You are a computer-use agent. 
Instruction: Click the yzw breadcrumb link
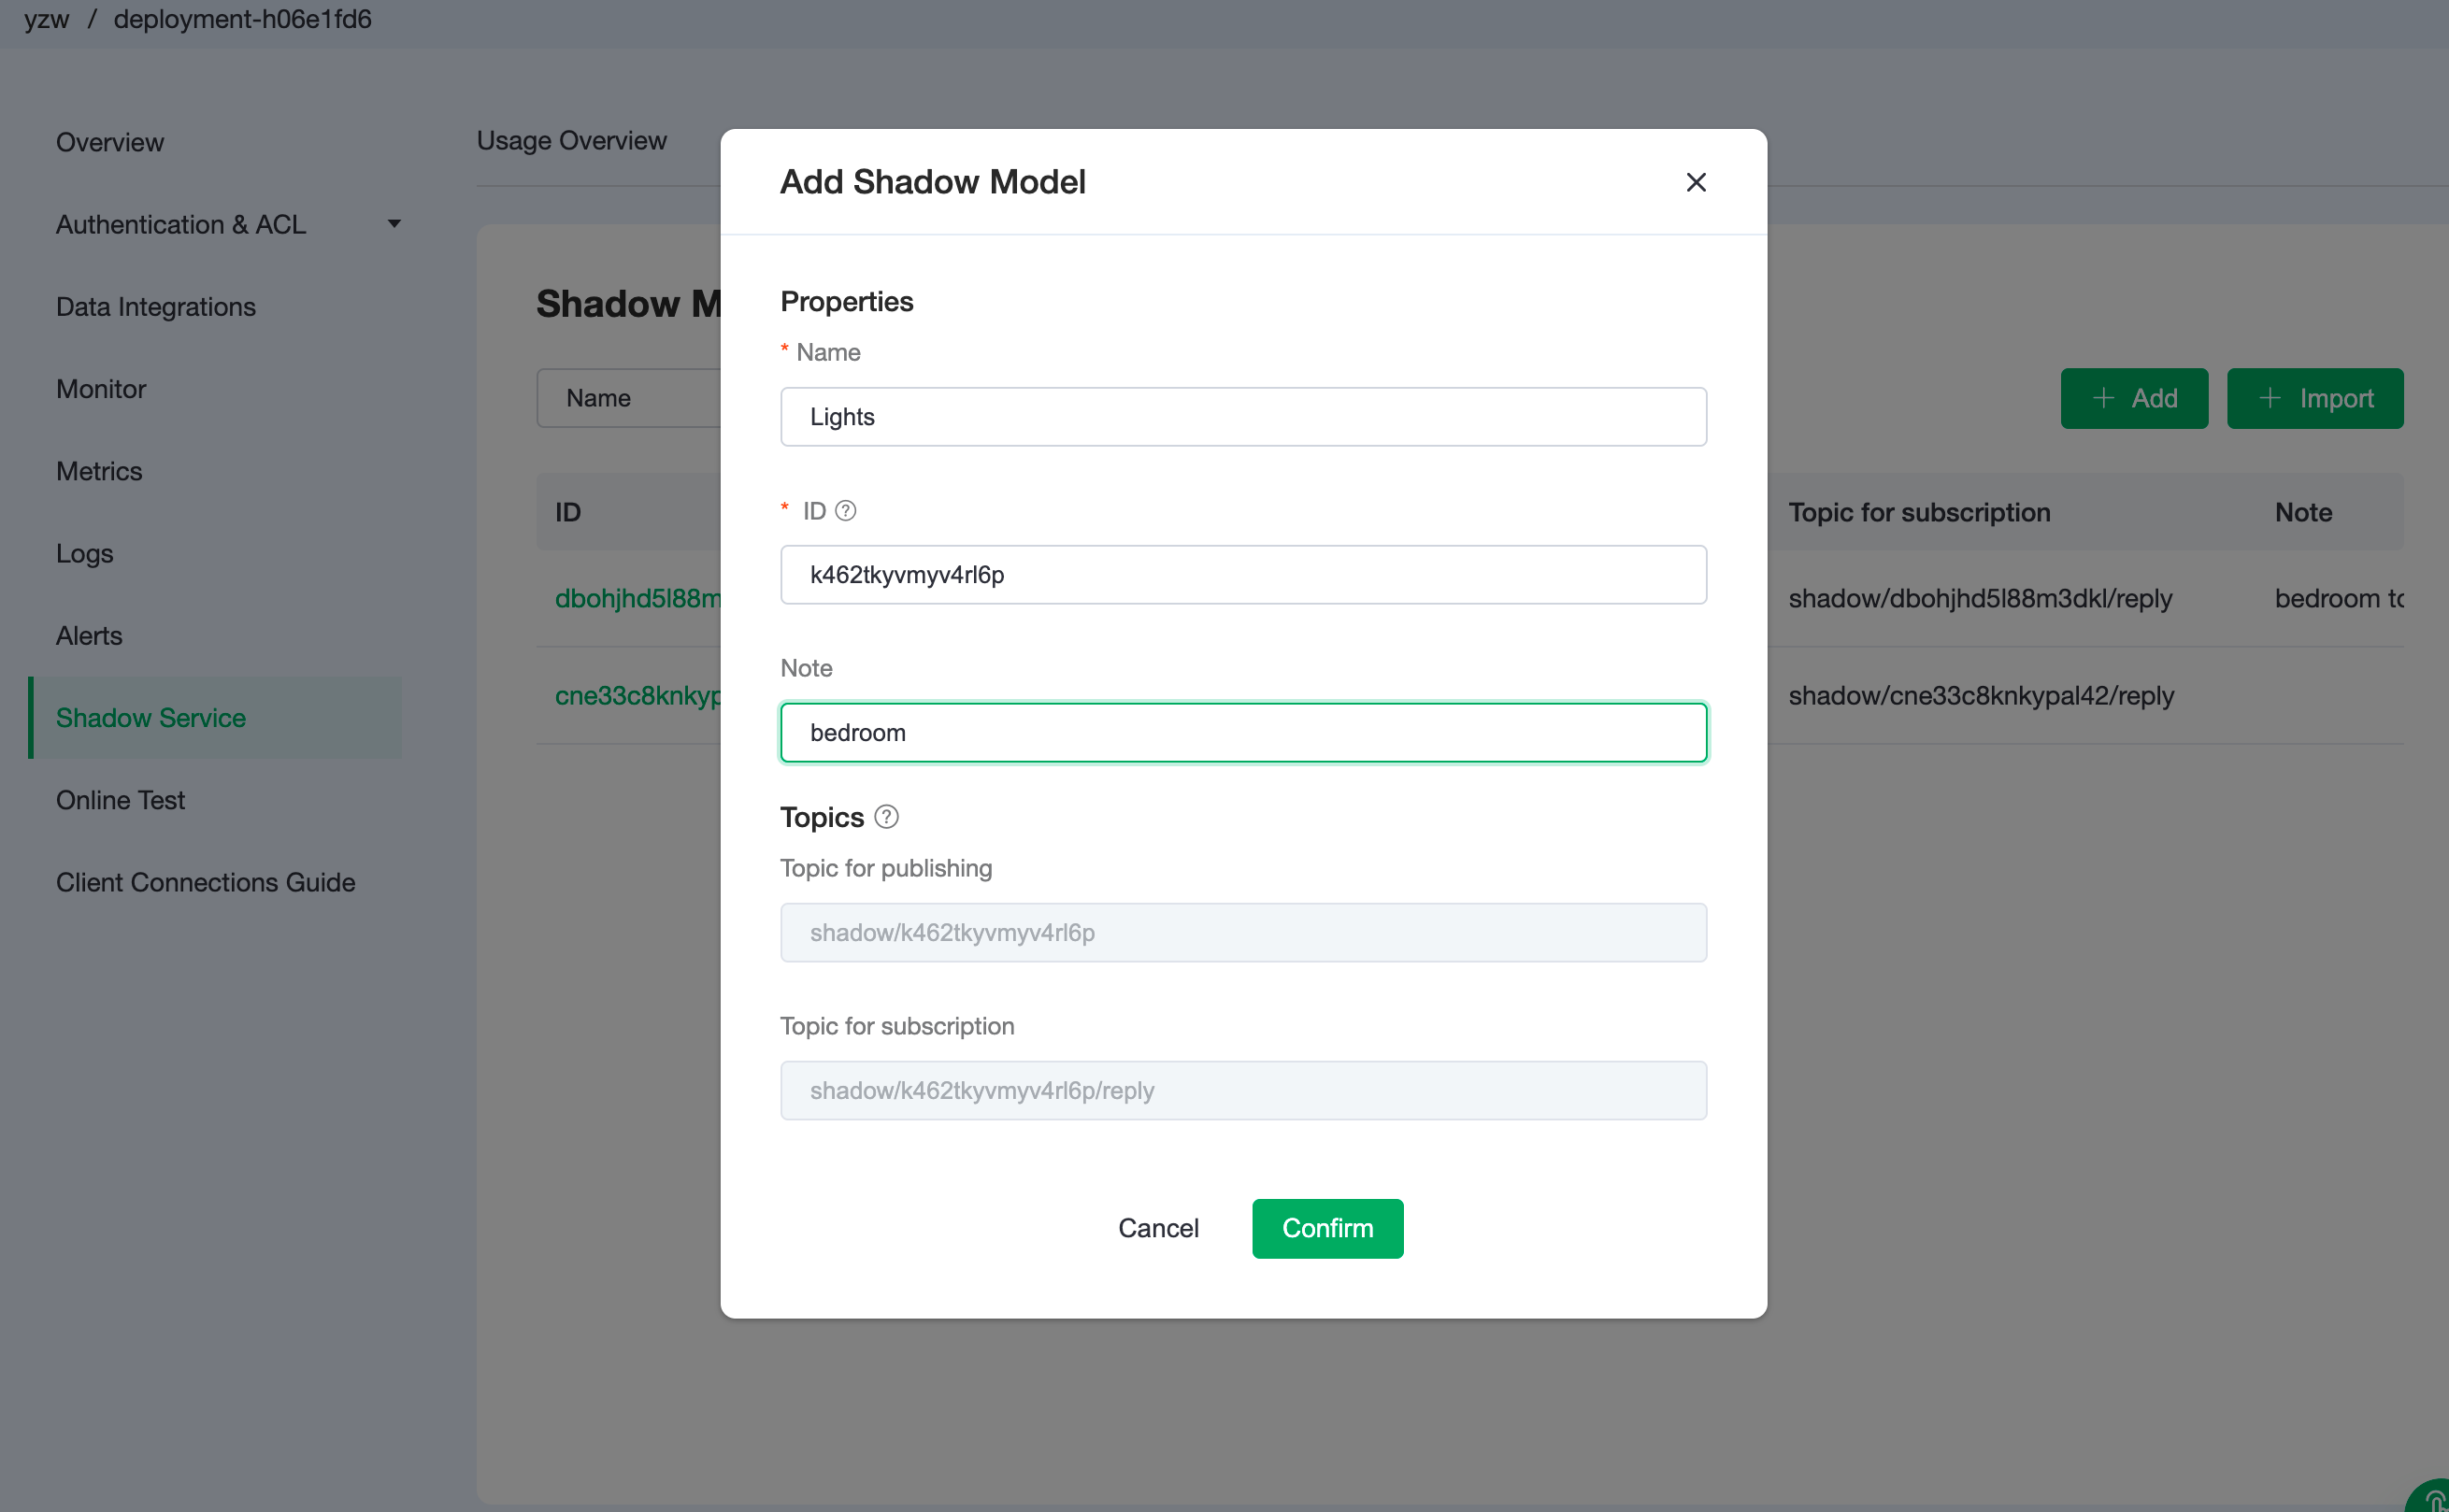47,19
